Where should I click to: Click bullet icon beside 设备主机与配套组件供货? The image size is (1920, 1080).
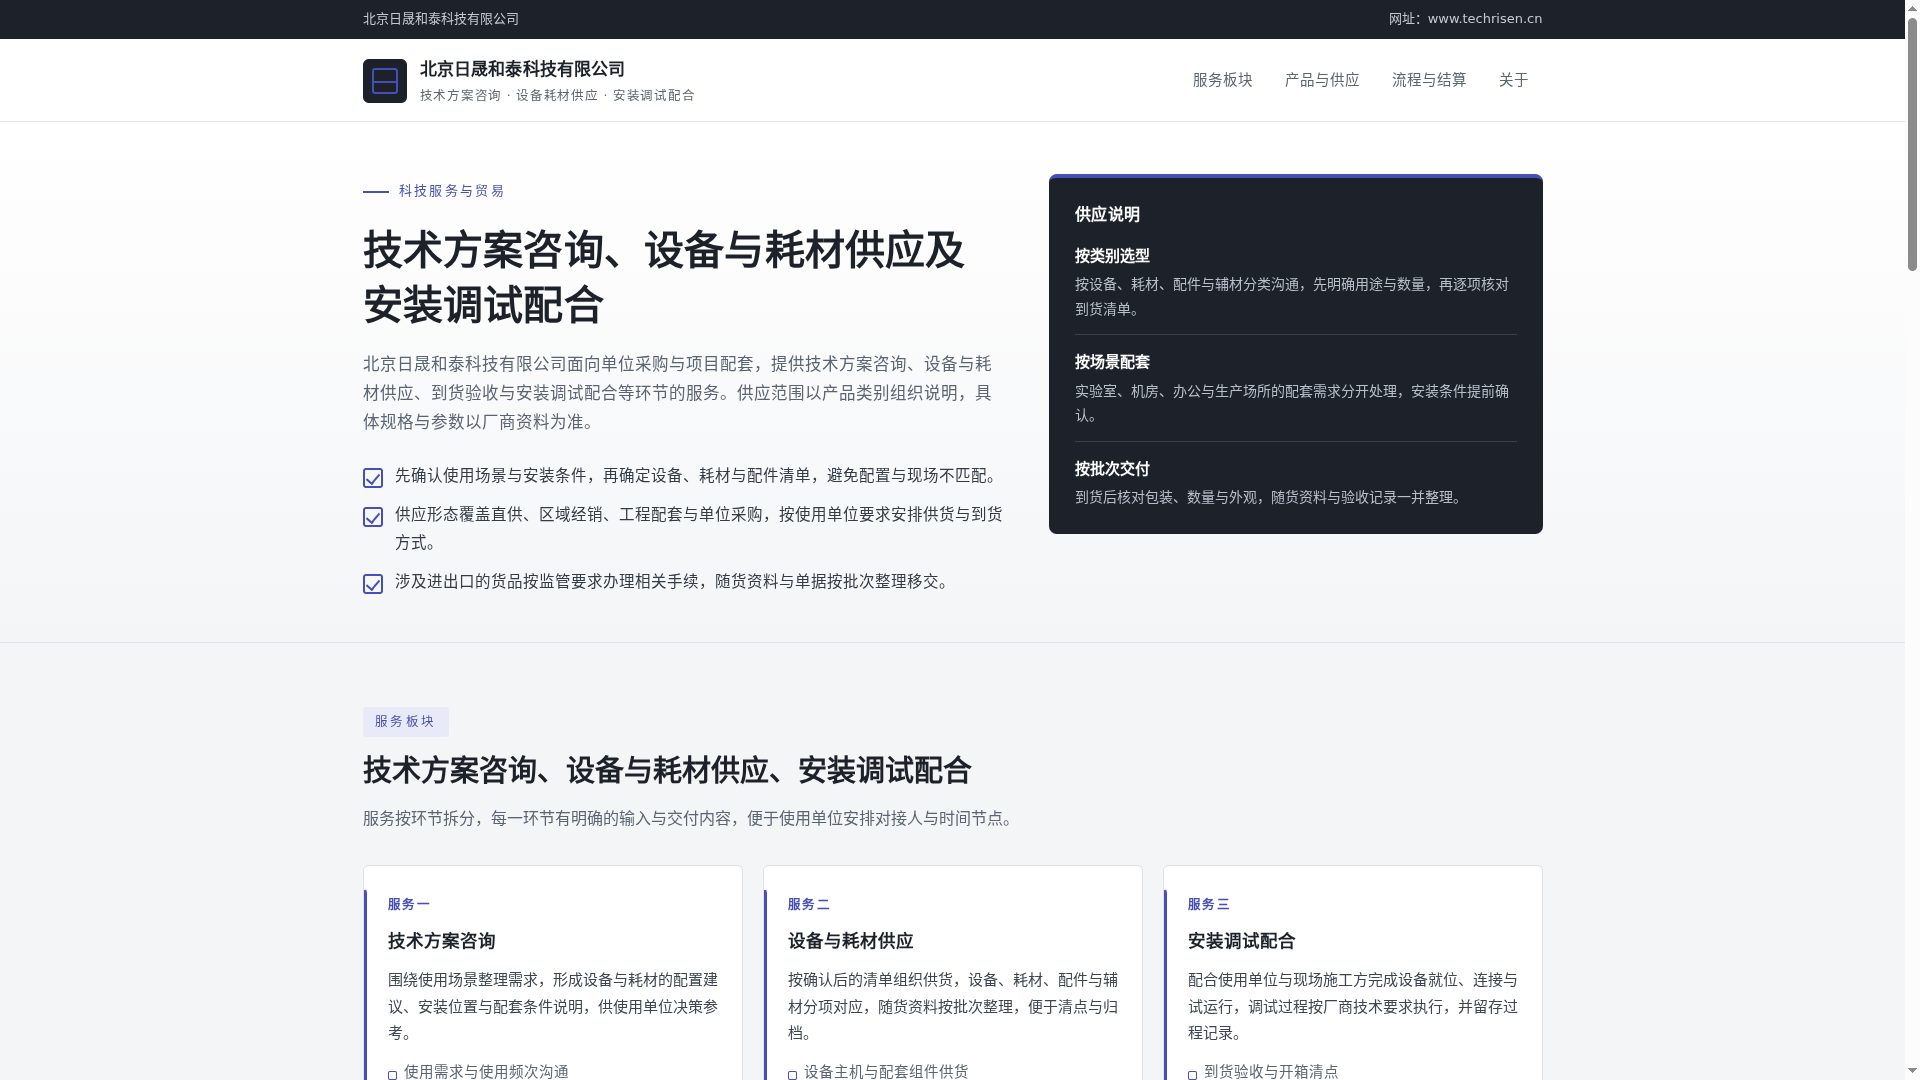coord(792,1075)
